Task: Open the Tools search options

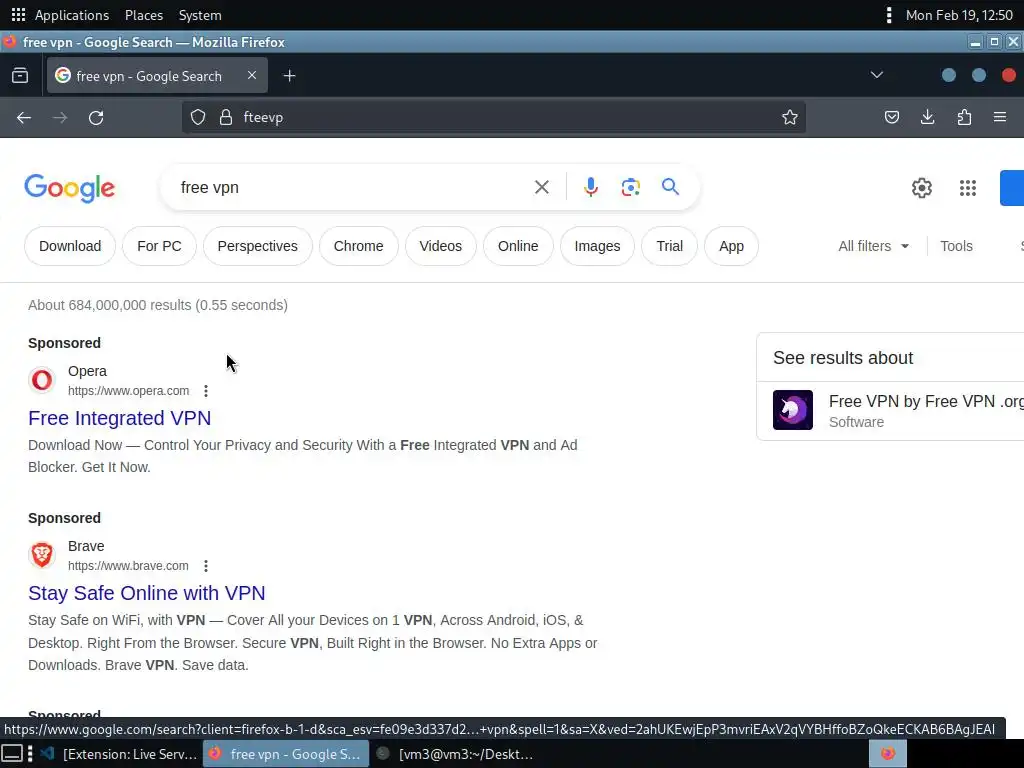Action: (x=956, y=246)
